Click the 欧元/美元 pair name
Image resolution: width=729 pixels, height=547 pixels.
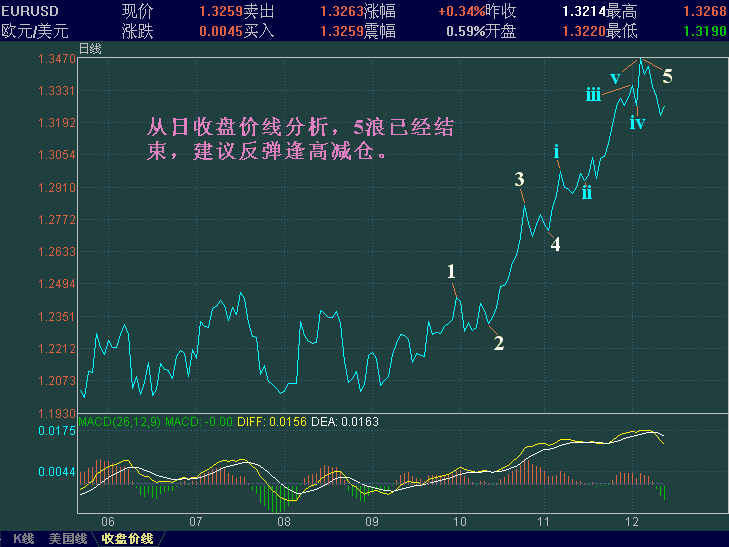pos(35,31)
